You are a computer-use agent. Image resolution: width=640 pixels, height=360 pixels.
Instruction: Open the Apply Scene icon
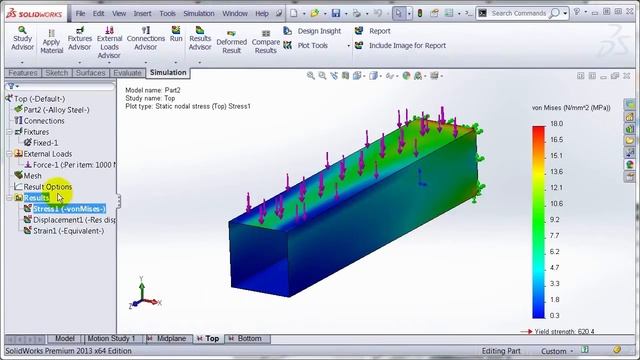(418, 76)
